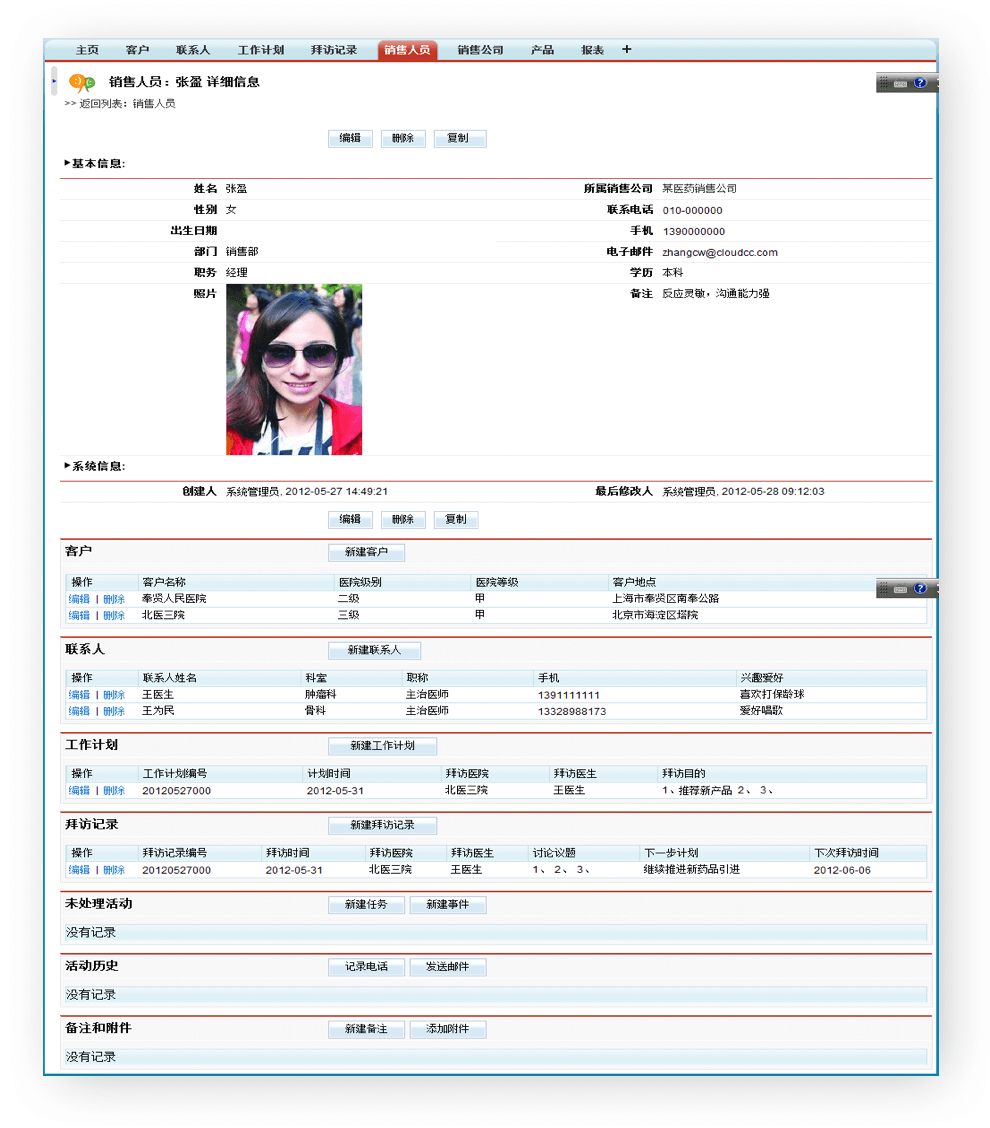Go to the 主页 tab
990x1128 pixels.
(x=87, y=50)
